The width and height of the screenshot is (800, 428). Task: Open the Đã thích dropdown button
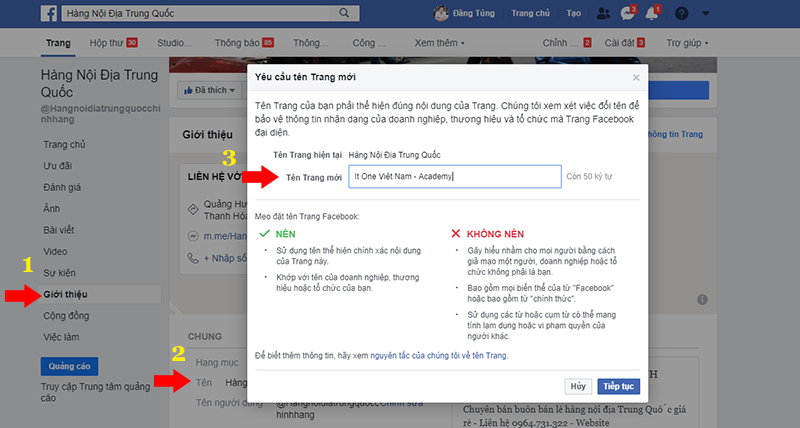(209, 90)
